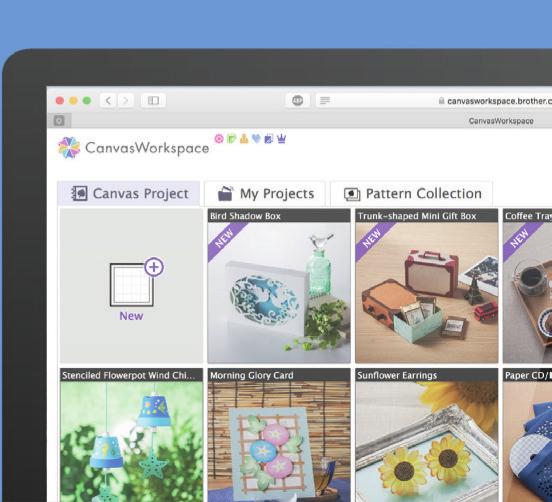552x502 pixels.
Task: Select the CanvasWorkspace browser tab
Action: 501,121
